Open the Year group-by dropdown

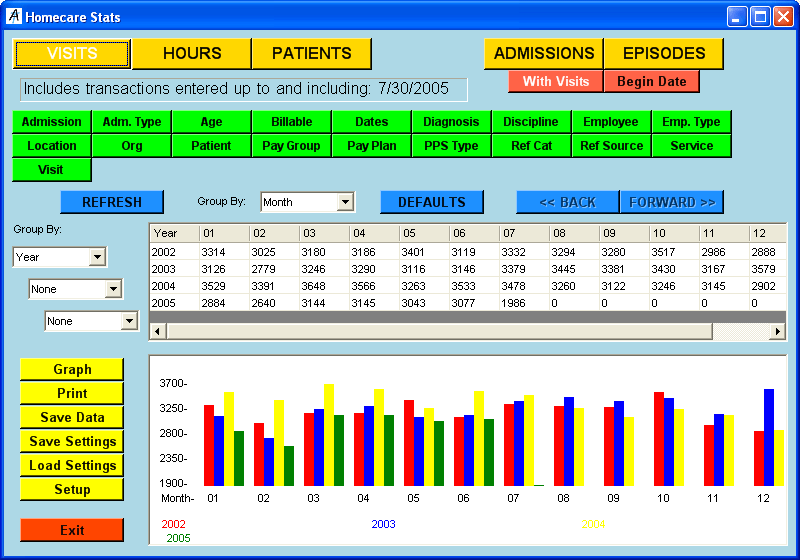click(97, 257)
